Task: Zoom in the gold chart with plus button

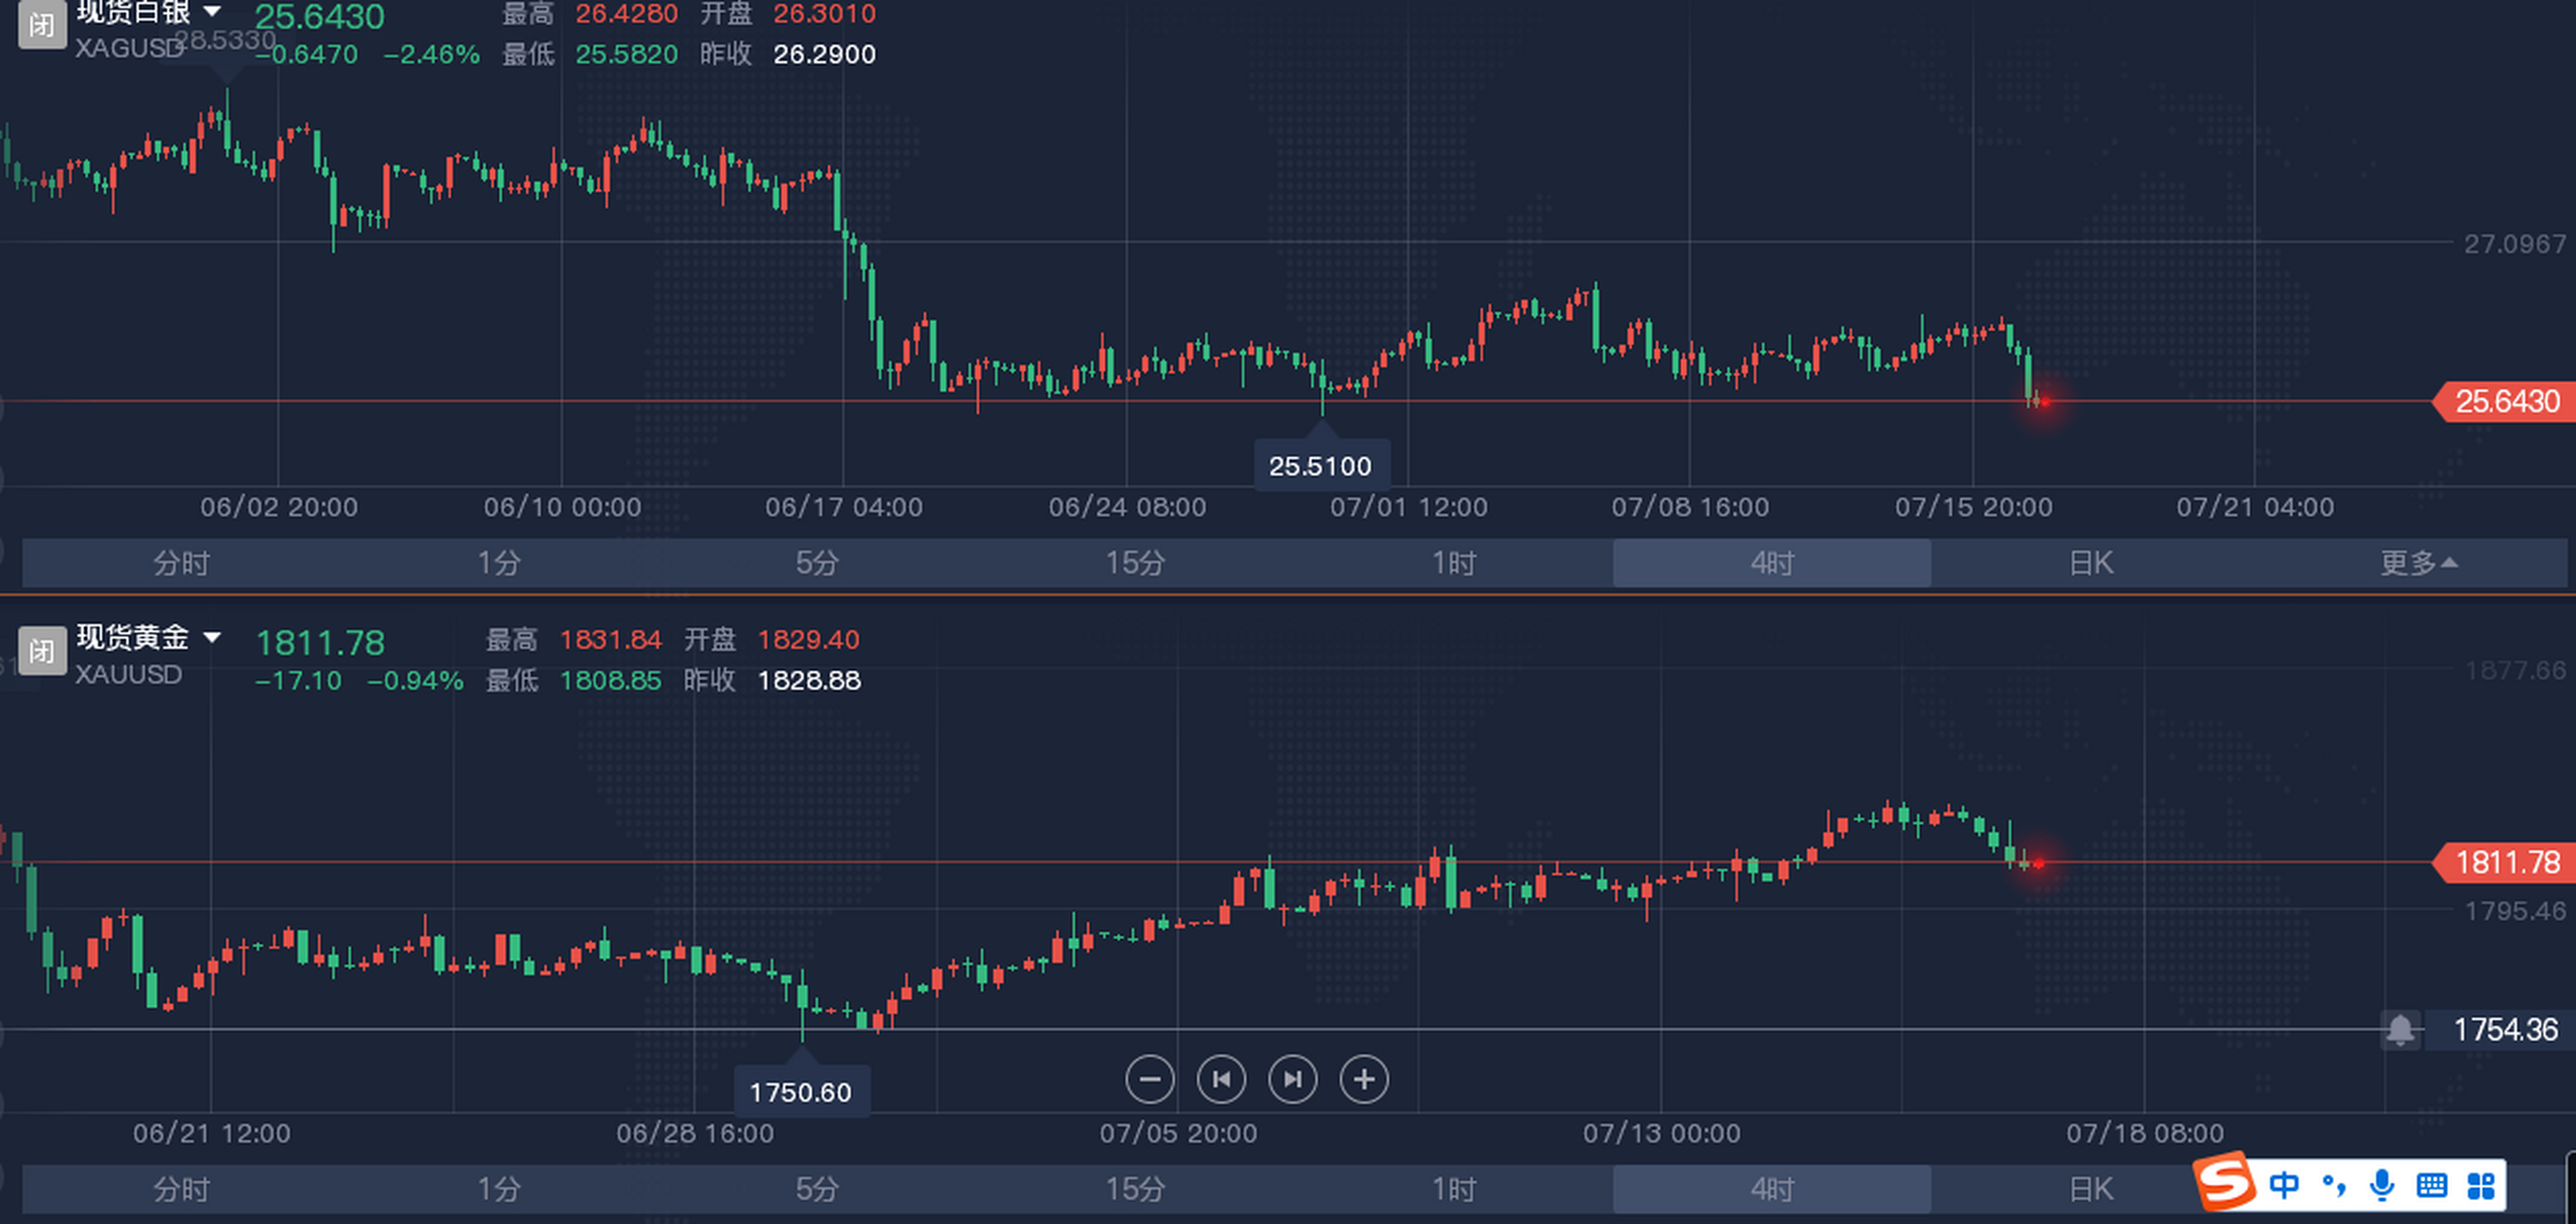Action: (x=1364, y=1080)
